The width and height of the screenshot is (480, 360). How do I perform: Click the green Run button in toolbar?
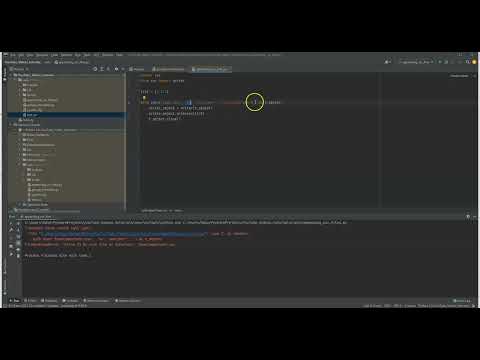tap(440, 62)
